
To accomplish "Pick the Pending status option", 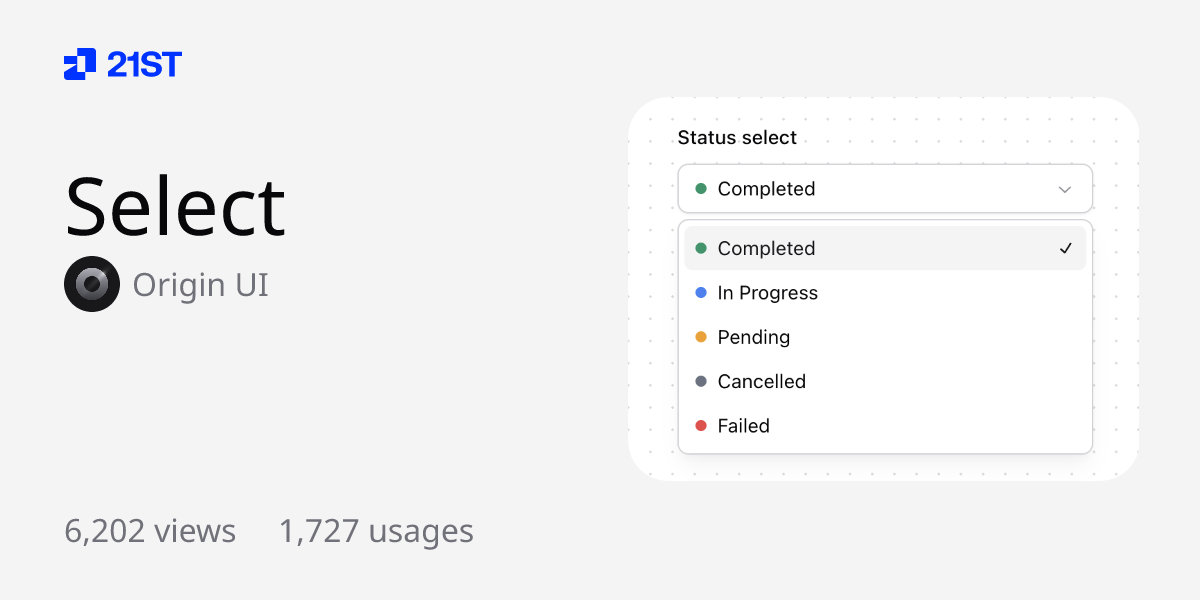I will coord(753,337).
